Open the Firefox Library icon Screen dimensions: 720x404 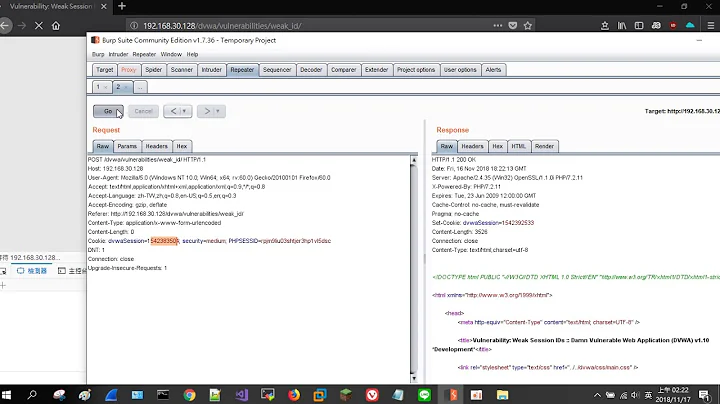622,26
